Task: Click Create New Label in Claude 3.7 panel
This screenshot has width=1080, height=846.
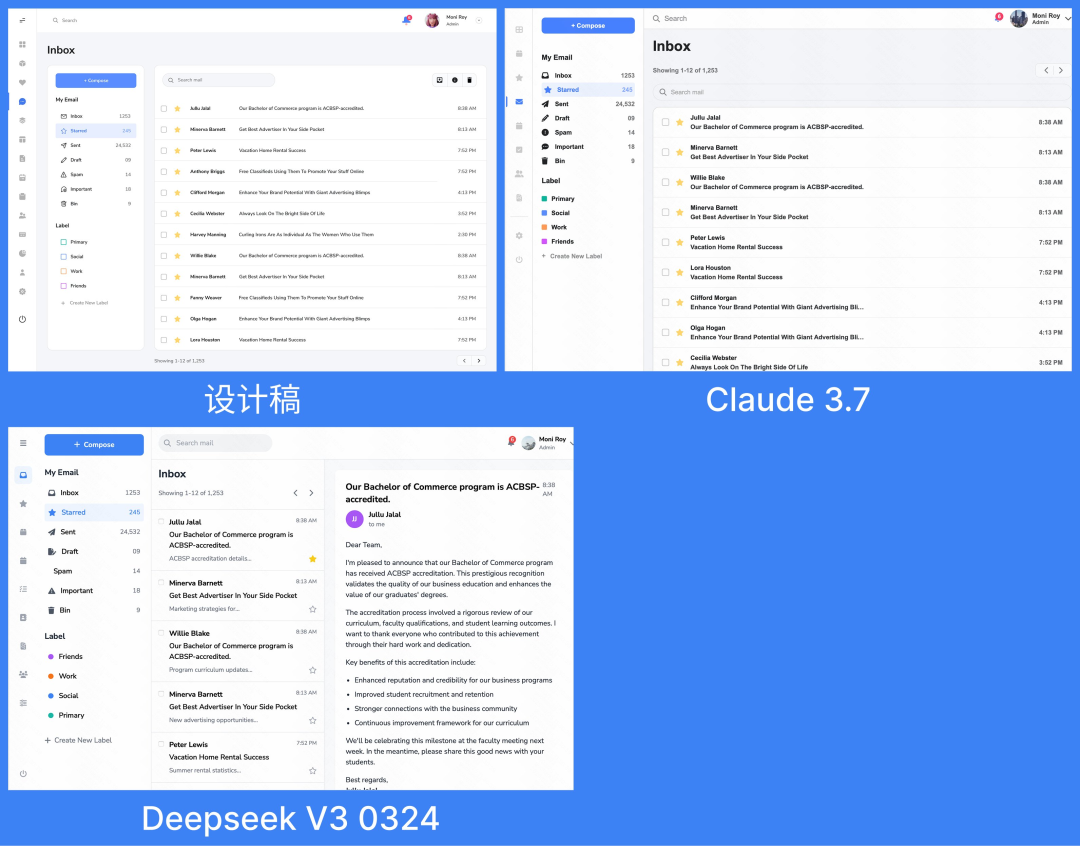Action: pos(572,256)
